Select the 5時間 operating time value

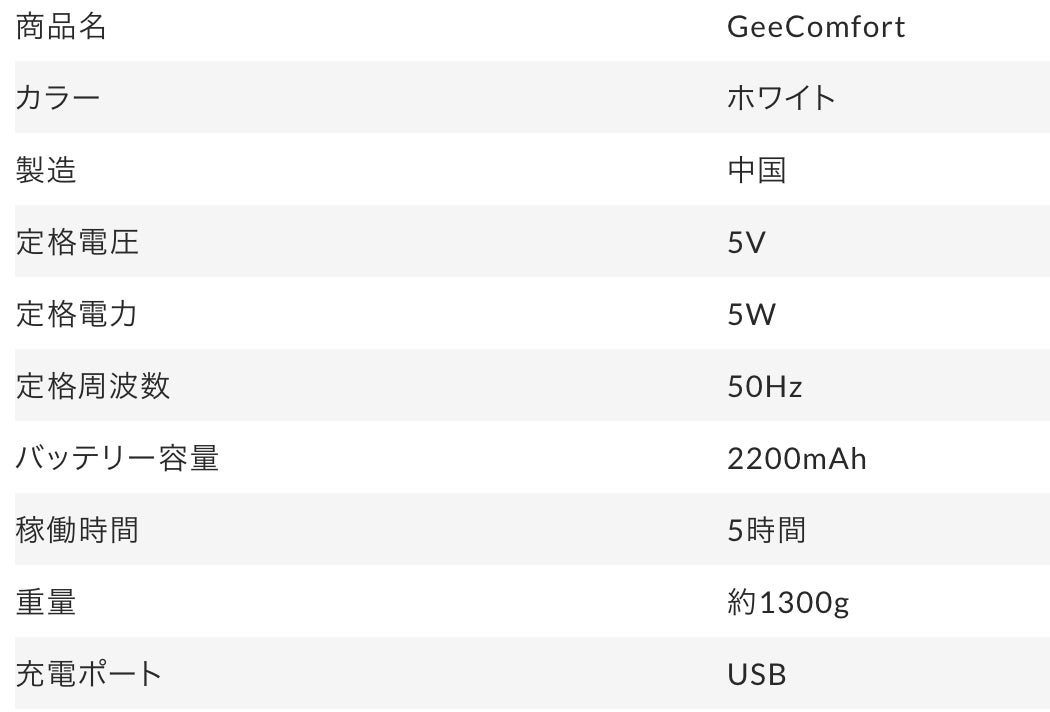tap(766, 530)
